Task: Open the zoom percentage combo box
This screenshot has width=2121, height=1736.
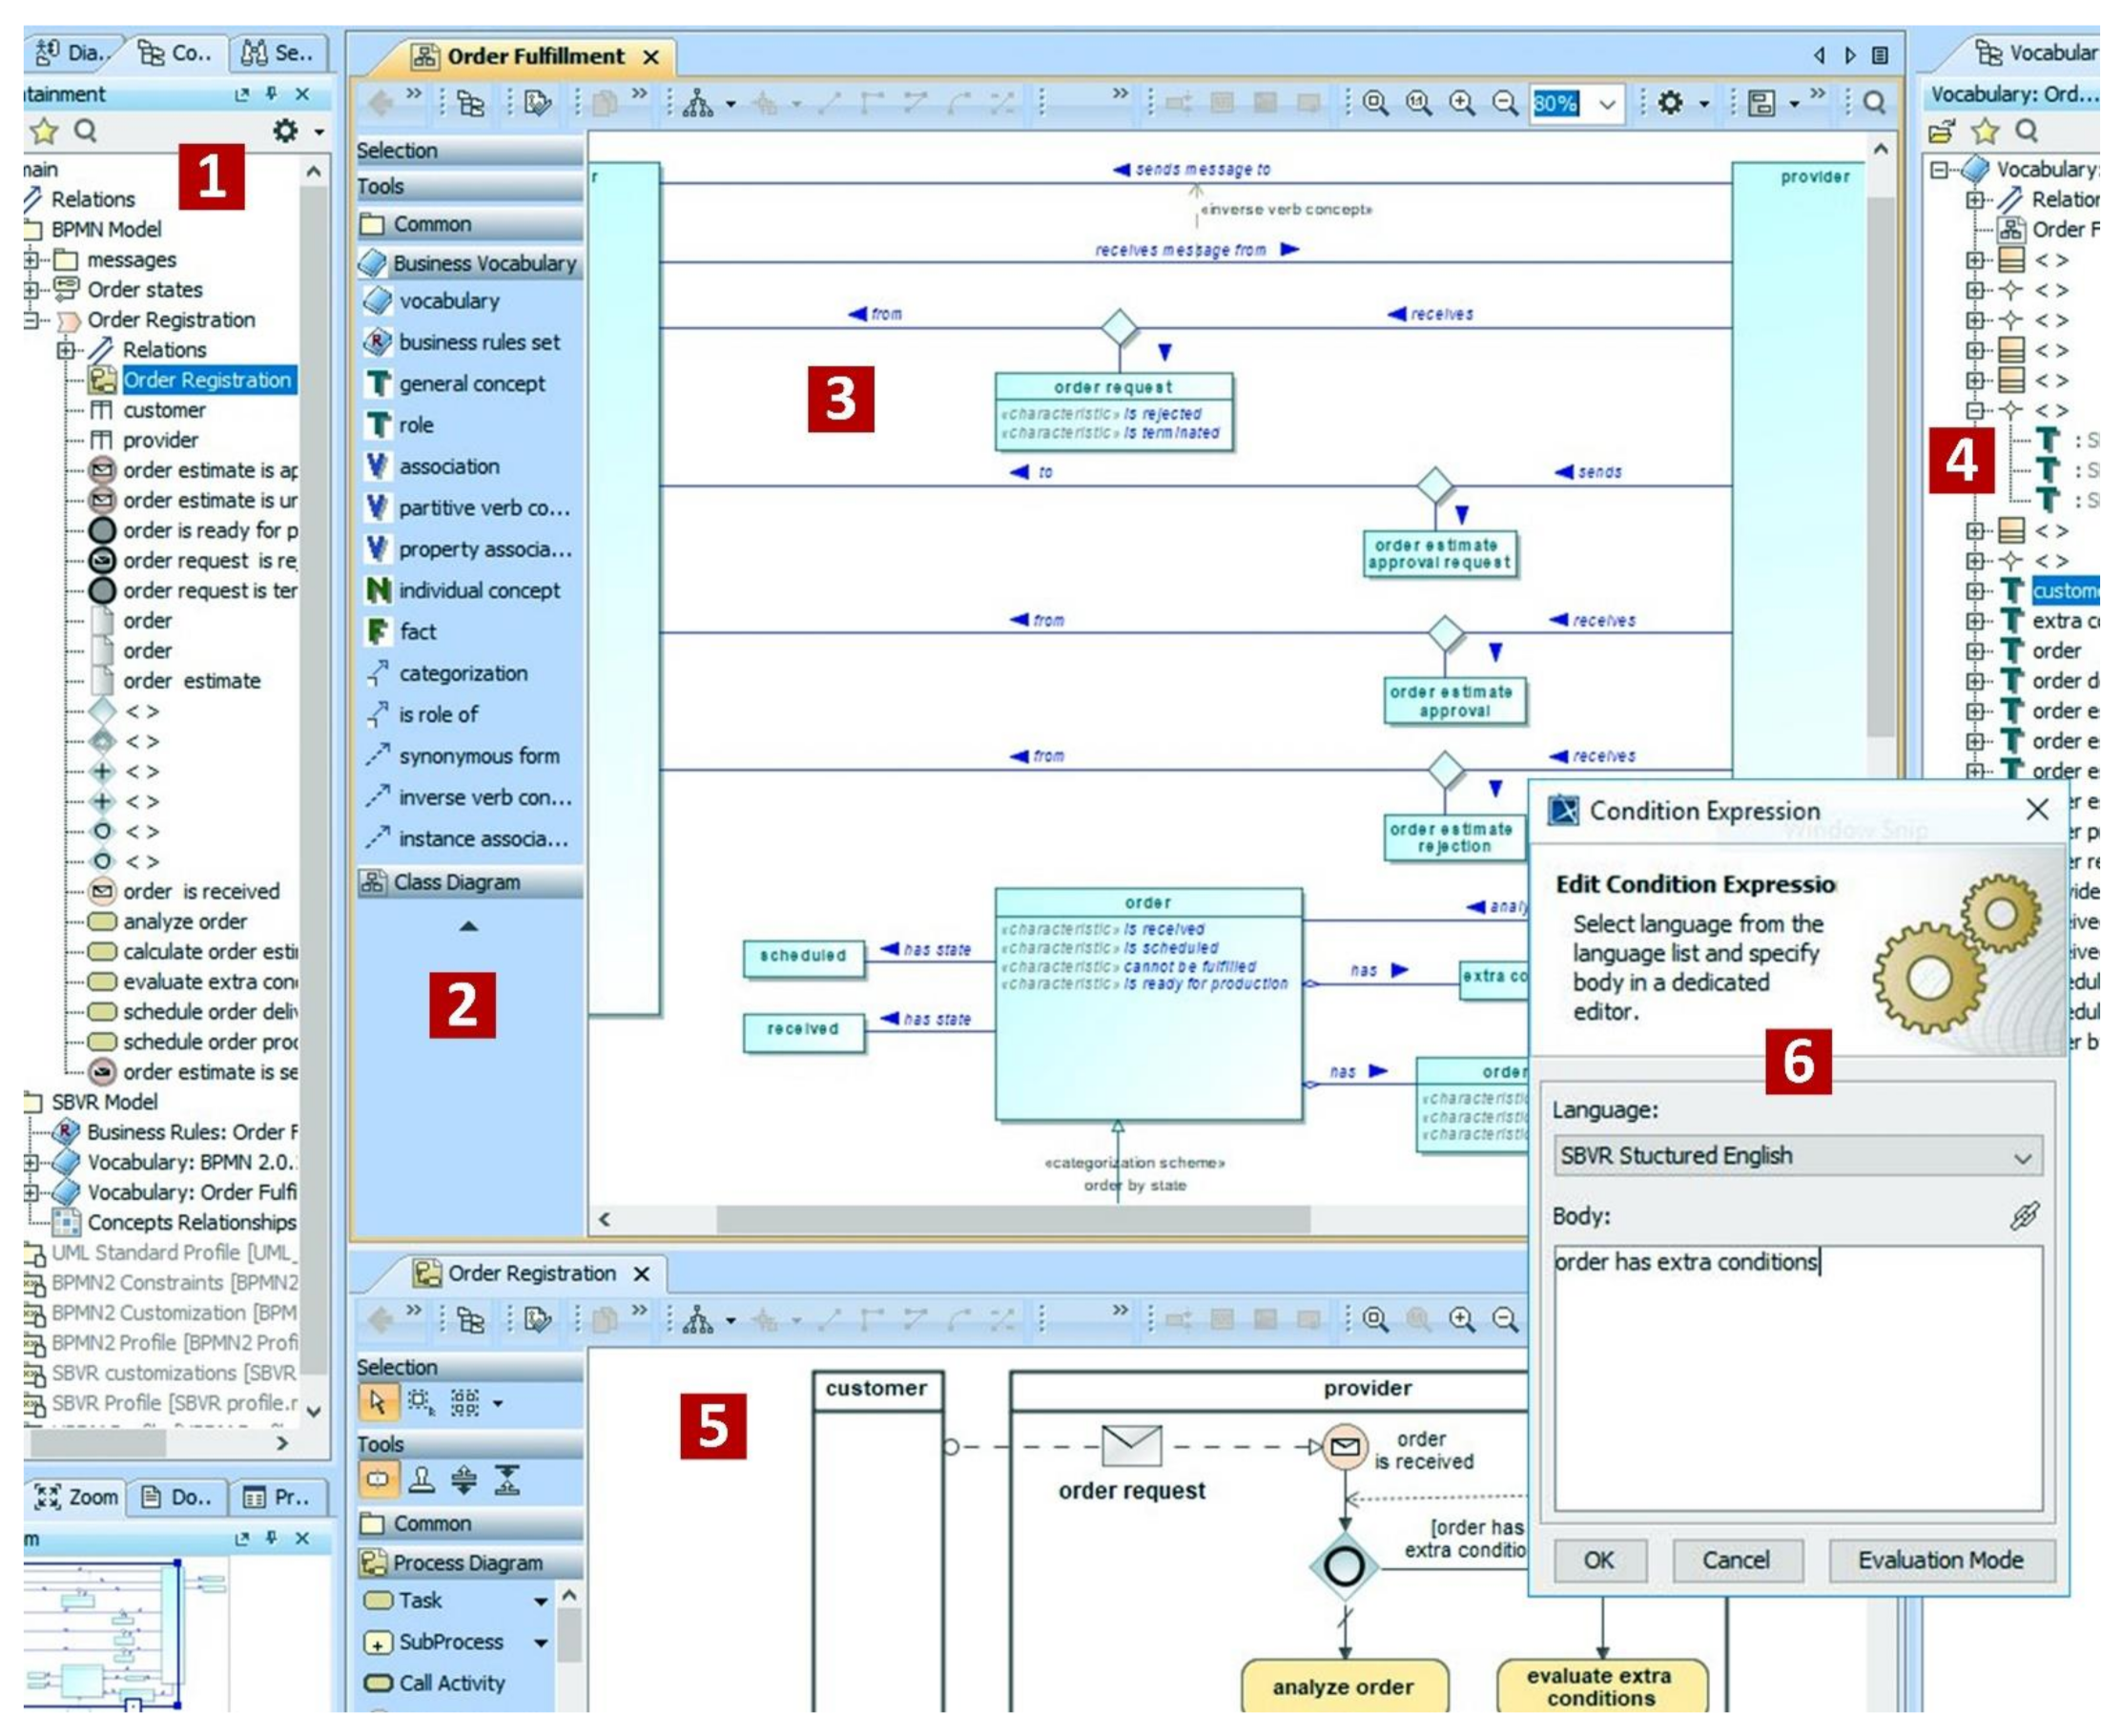Action: (x=1606, y=104)
